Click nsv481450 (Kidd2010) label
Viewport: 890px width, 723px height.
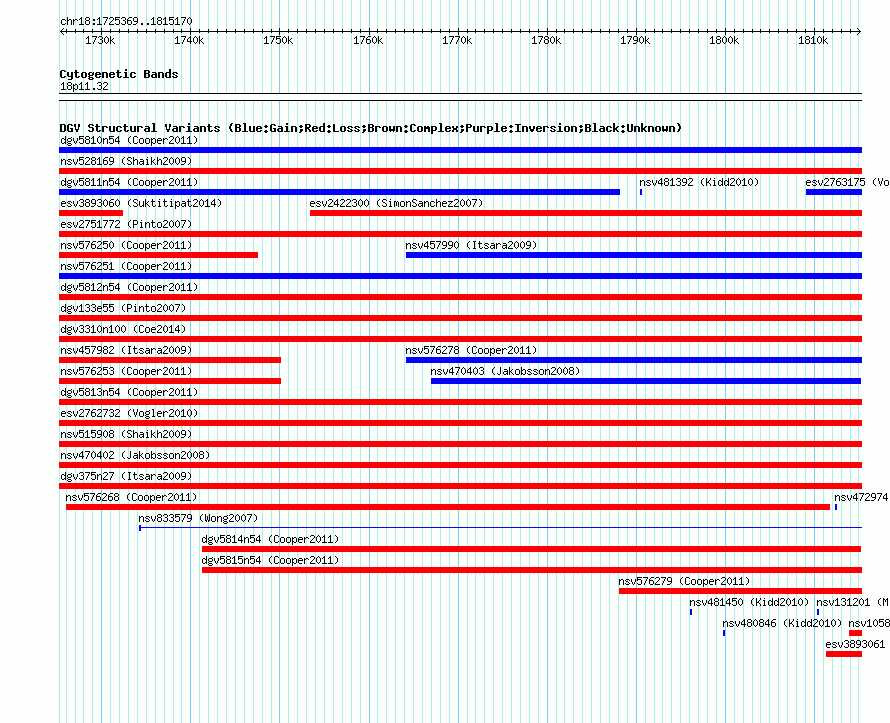(x=749, y=602)
